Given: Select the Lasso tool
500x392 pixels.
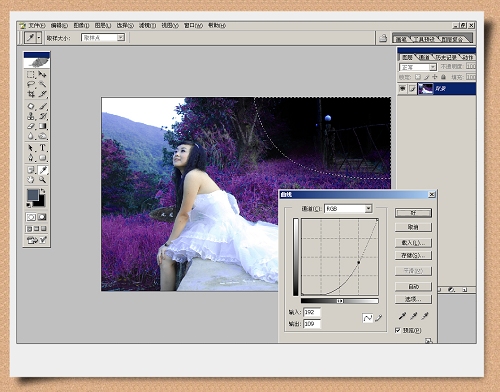Looking at the screenshot, I should [31, 84].
